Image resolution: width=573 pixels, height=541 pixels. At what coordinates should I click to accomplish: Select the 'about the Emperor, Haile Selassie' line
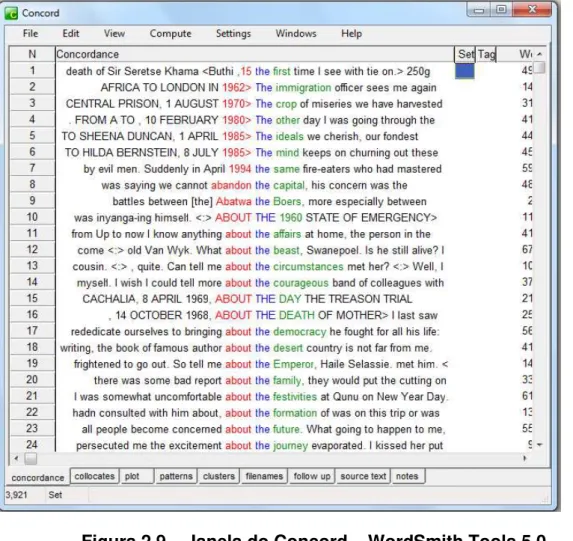click(x=255, y=364)
